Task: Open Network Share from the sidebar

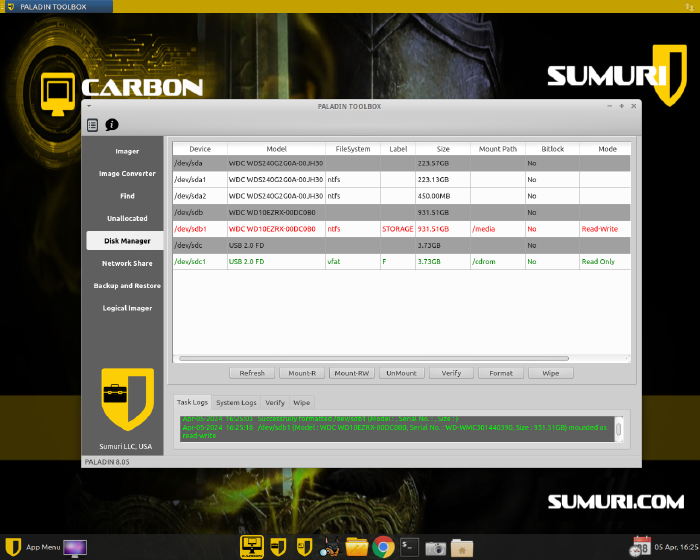Action: tap(127, 263)
